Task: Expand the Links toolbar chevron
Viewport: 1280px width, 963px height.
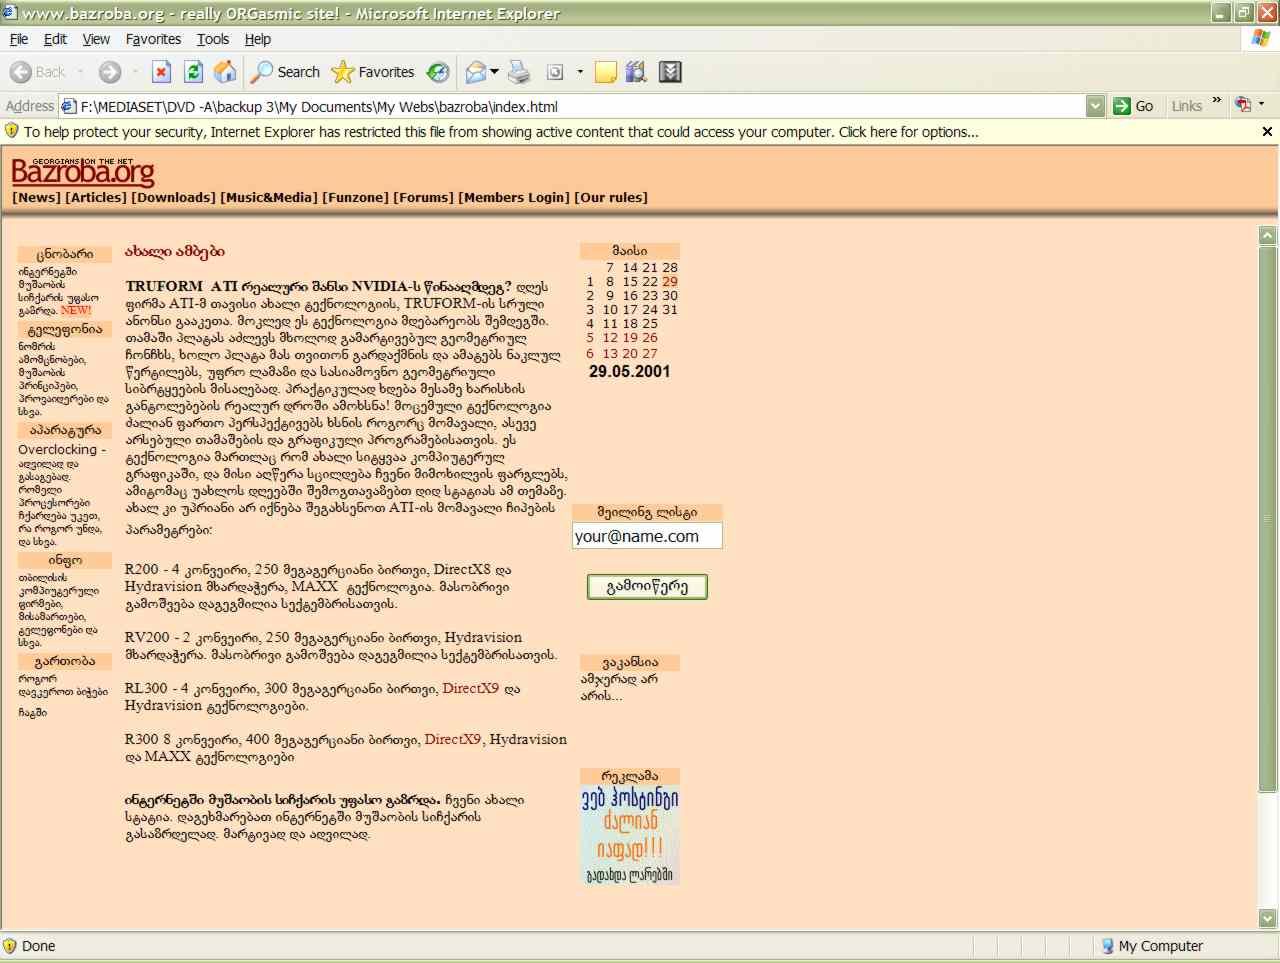Action: 1217,100
